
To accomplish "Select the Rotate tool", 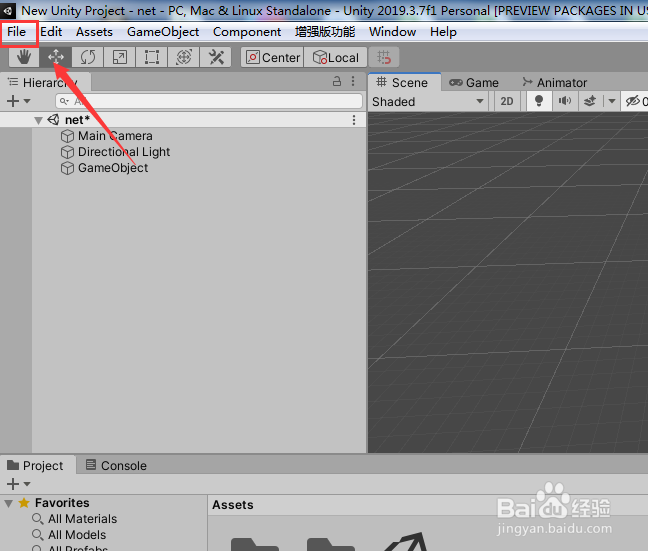I will coord(88,57).
